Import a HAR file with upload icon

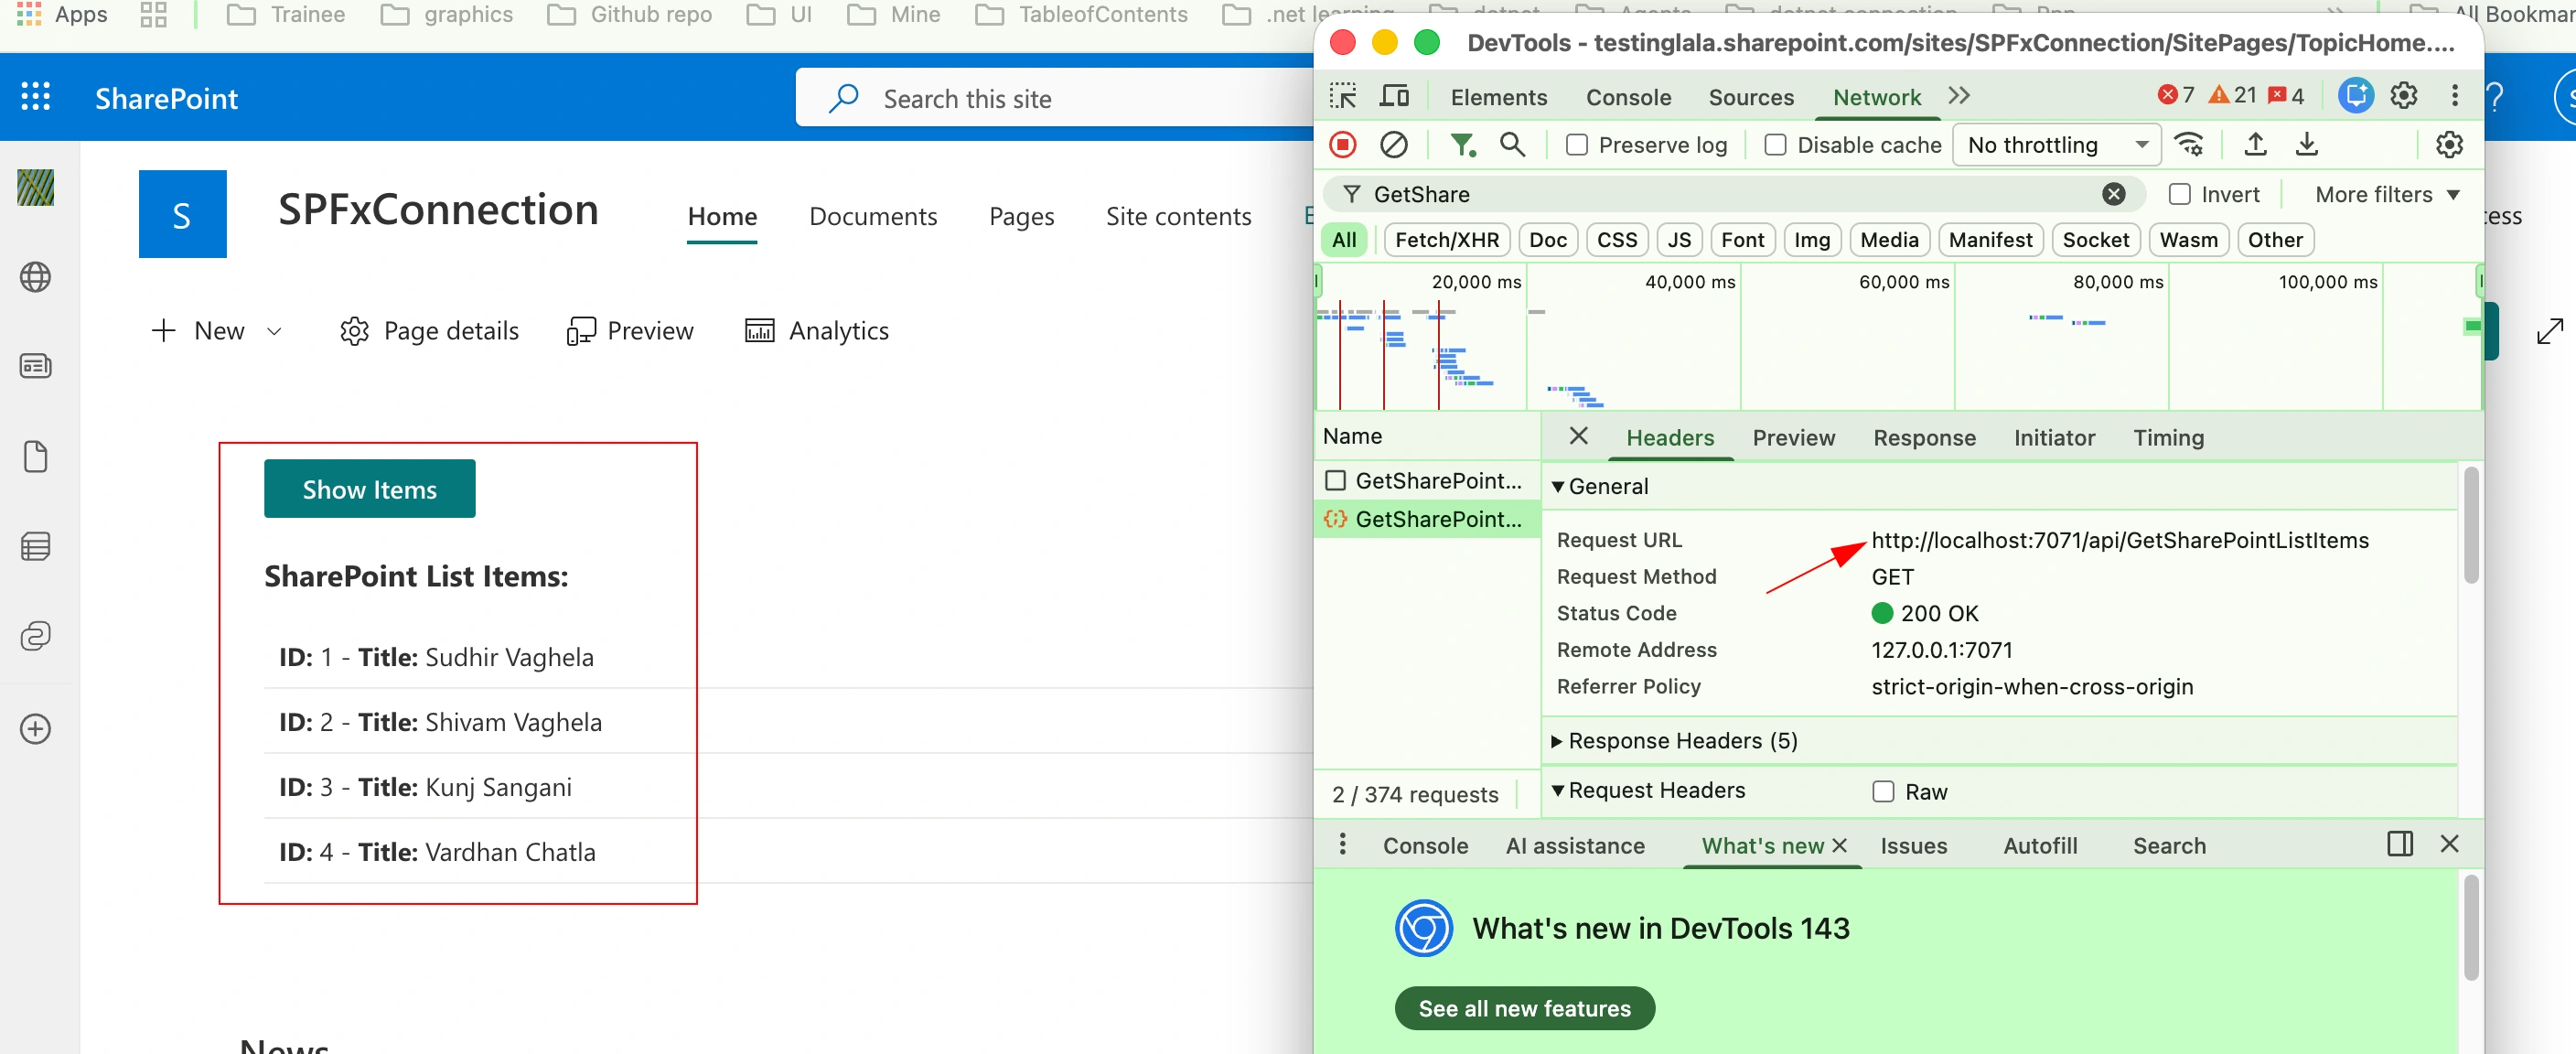pyautogui.click(x=2255, y=145)
